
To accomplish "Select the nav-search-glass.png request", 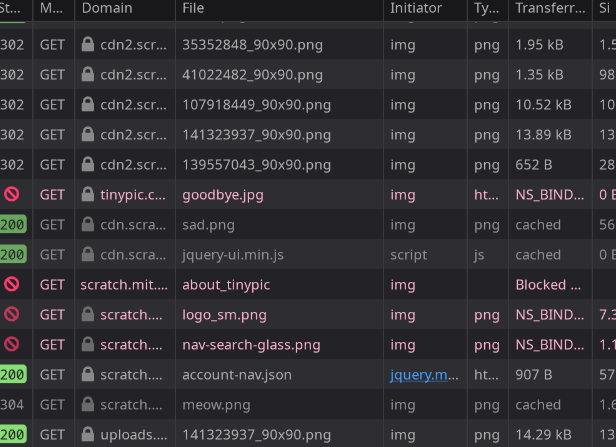I will click(251, 345).
